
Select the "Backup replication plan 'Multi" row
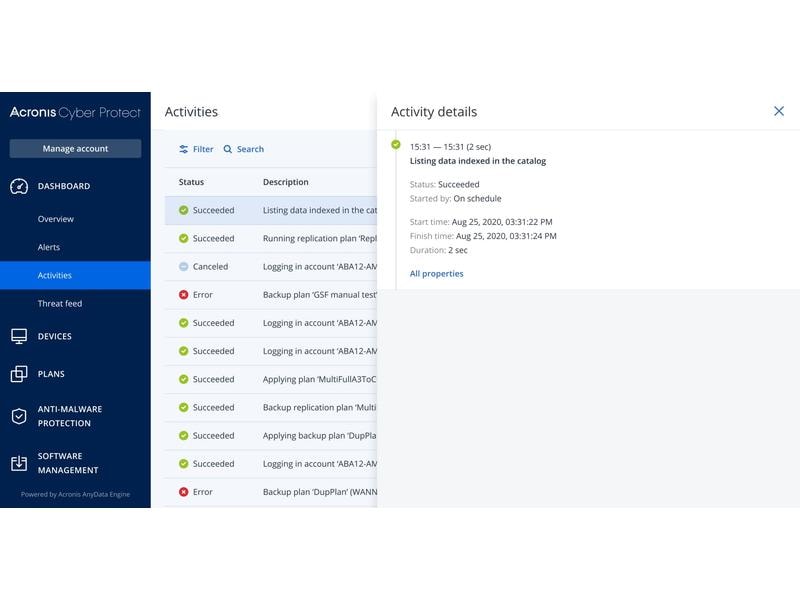coord(271,408)
